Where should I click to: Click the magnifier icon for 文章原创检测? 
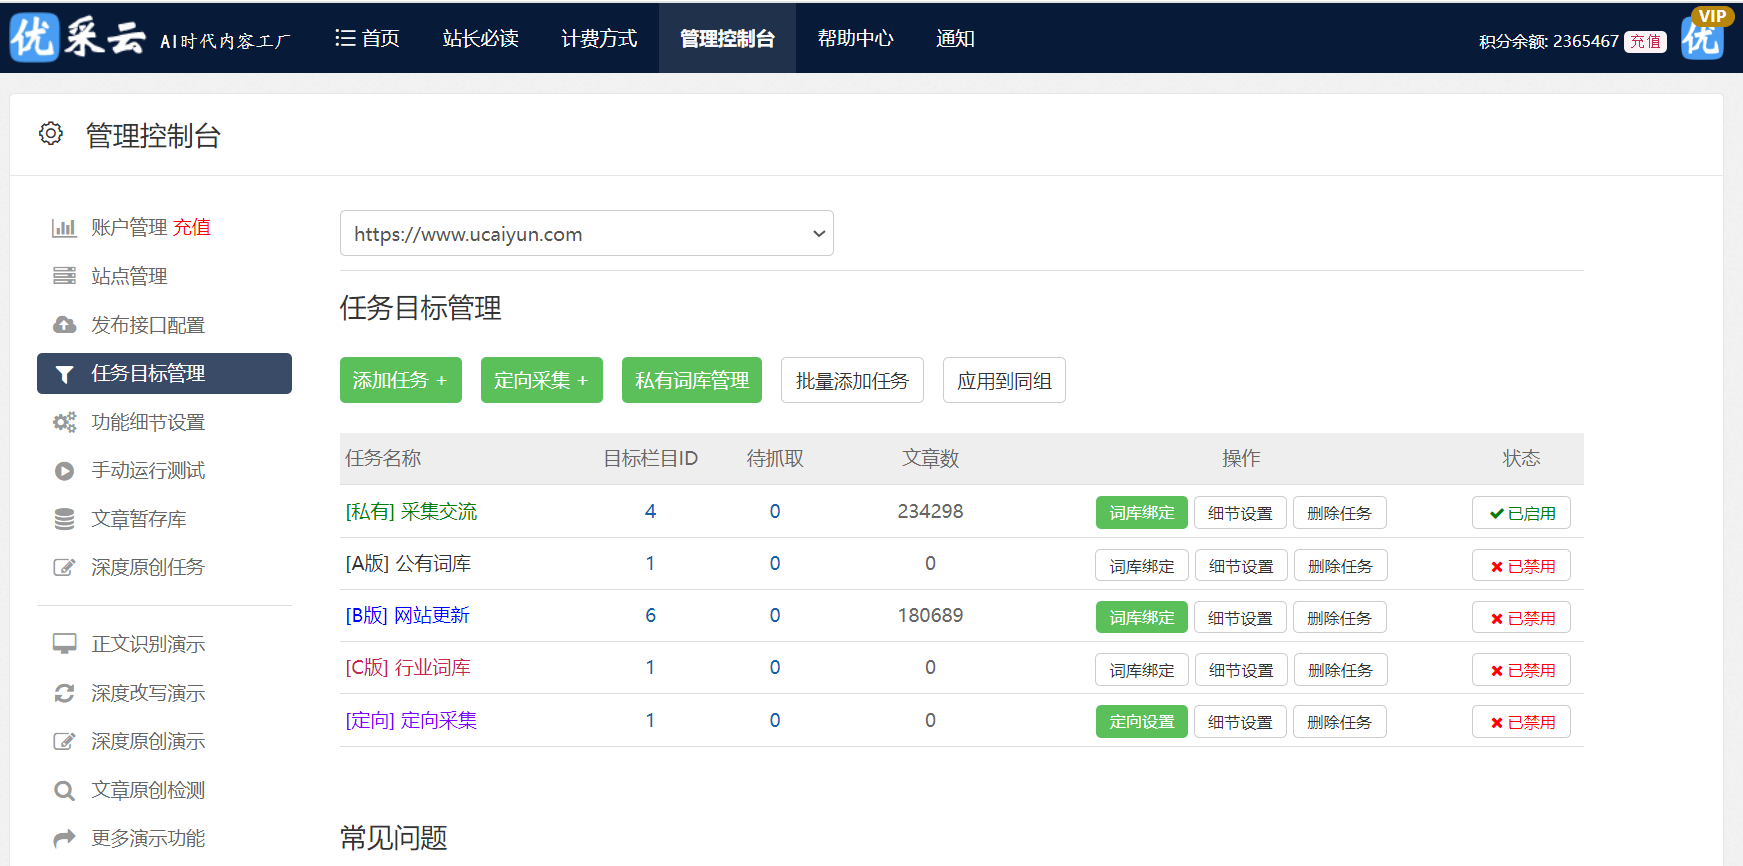coord(64,791)
